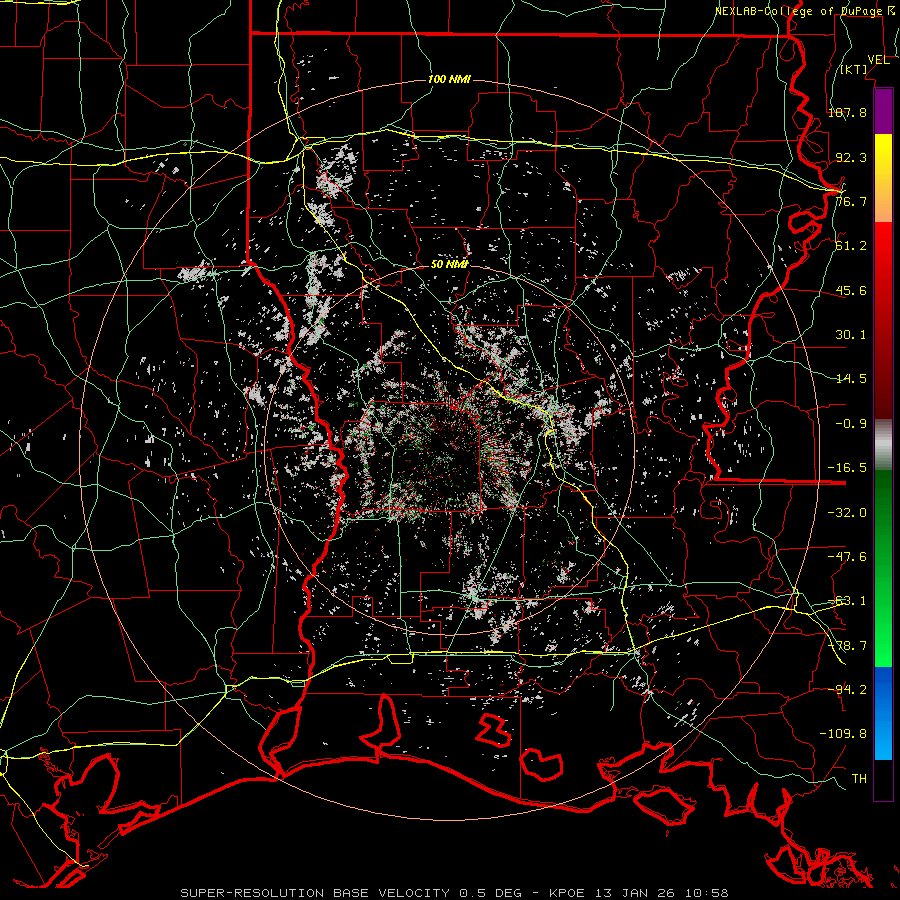Click the VEL legend title
Screen dimensions: 900x900
[x=878, y=60]
